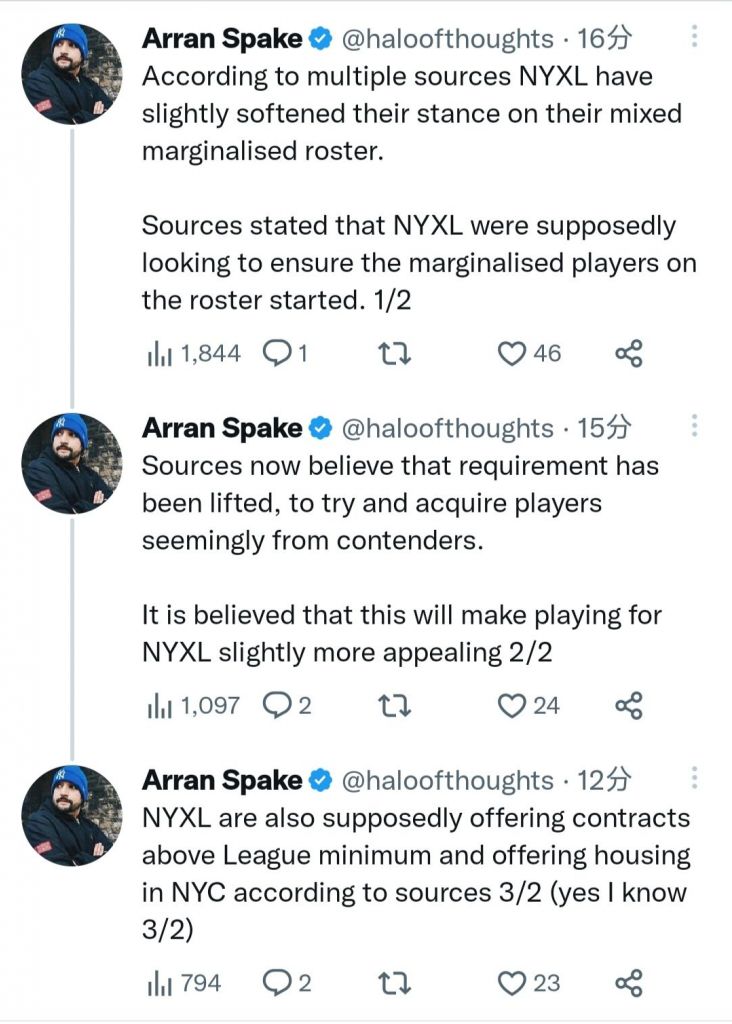
Task: Open Arran Spake's profile from first tweet name
Action: [222, 39]
